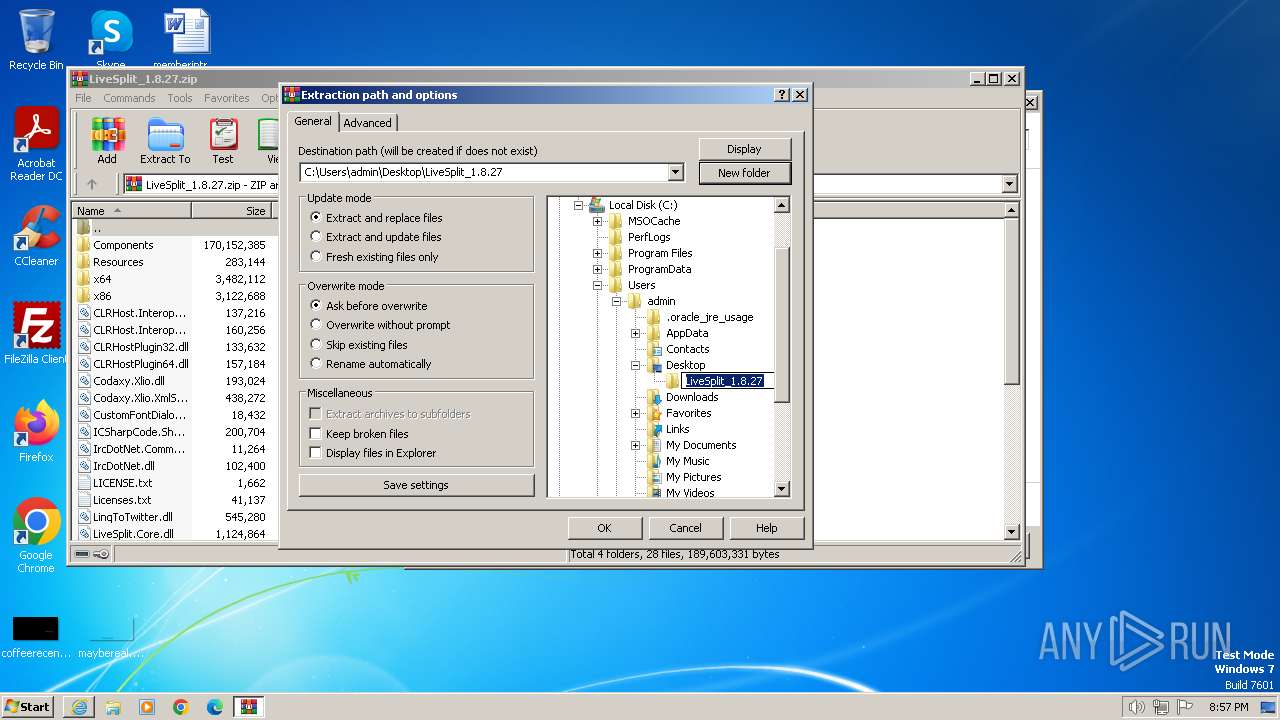1280x720 pixels.
Task: Click the folder tree's vertical scrollbar thumb
Action: [782, 325]
